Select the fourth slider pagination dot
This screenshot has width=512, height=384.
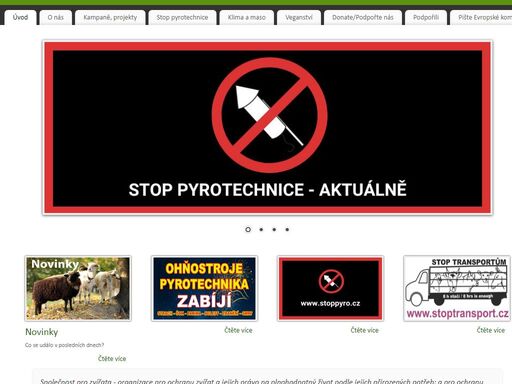[287, 229]
